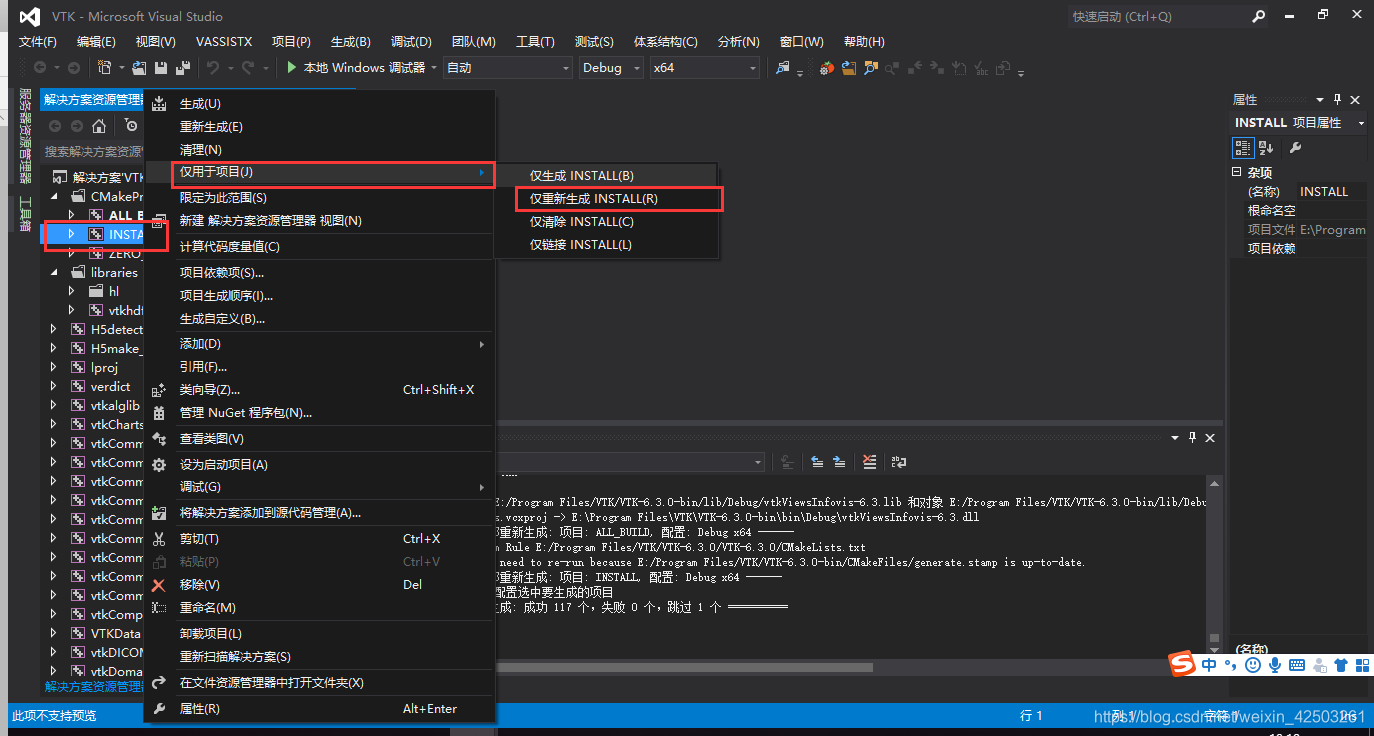
Task: Collapse the 杂项 property category
Action: tap(1237, 172)
